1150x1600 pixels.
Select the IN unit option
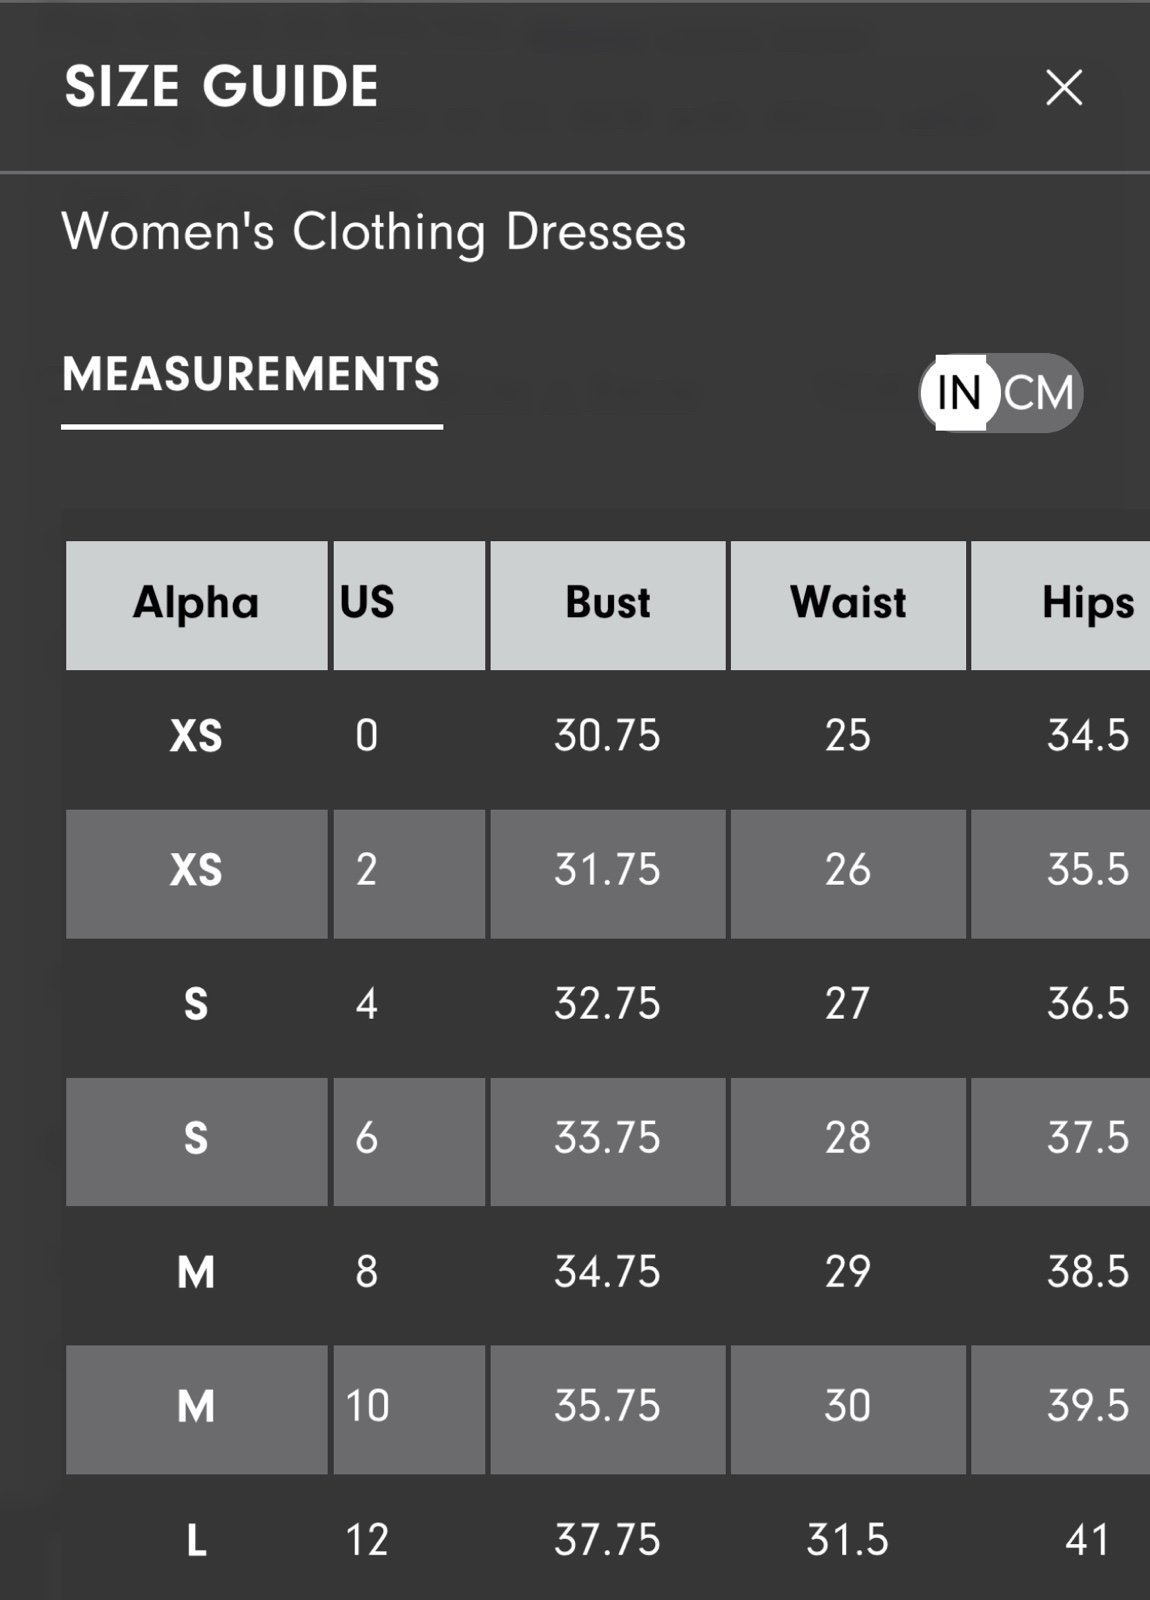pyautogui.click(x=959, y=392)
